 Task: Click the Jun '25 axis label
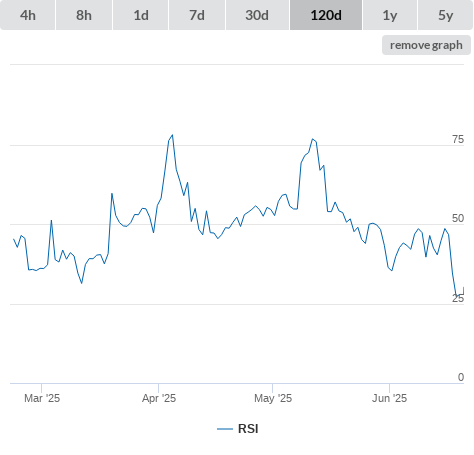389,398
